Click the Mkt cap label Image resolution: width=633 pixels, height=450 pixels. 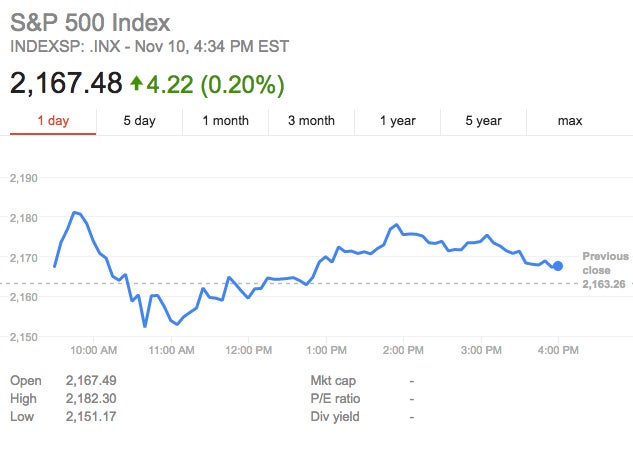[333, 381]
